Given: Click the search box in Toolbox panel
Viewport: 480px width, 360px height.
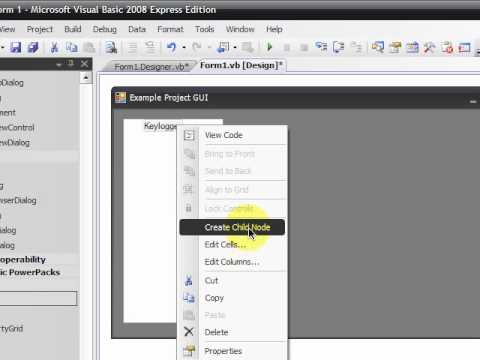Looking at the screenshot, I should tap(38, 298).
